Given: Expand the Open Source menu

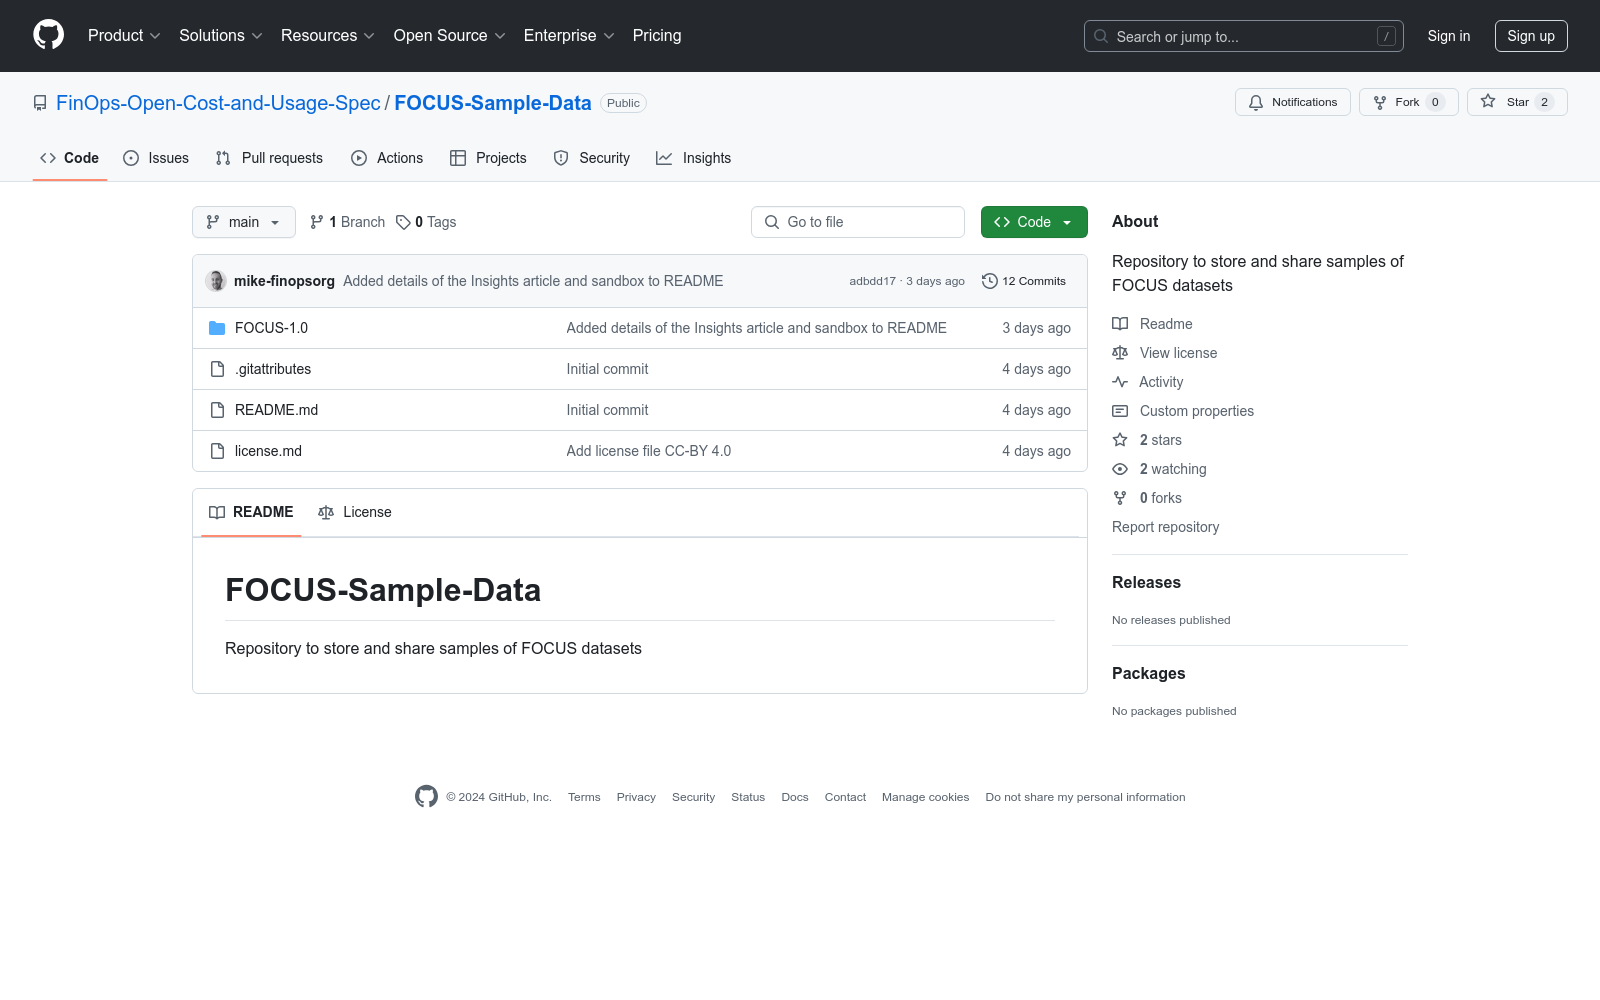Looking at the screenshot, I should [450, 36].
